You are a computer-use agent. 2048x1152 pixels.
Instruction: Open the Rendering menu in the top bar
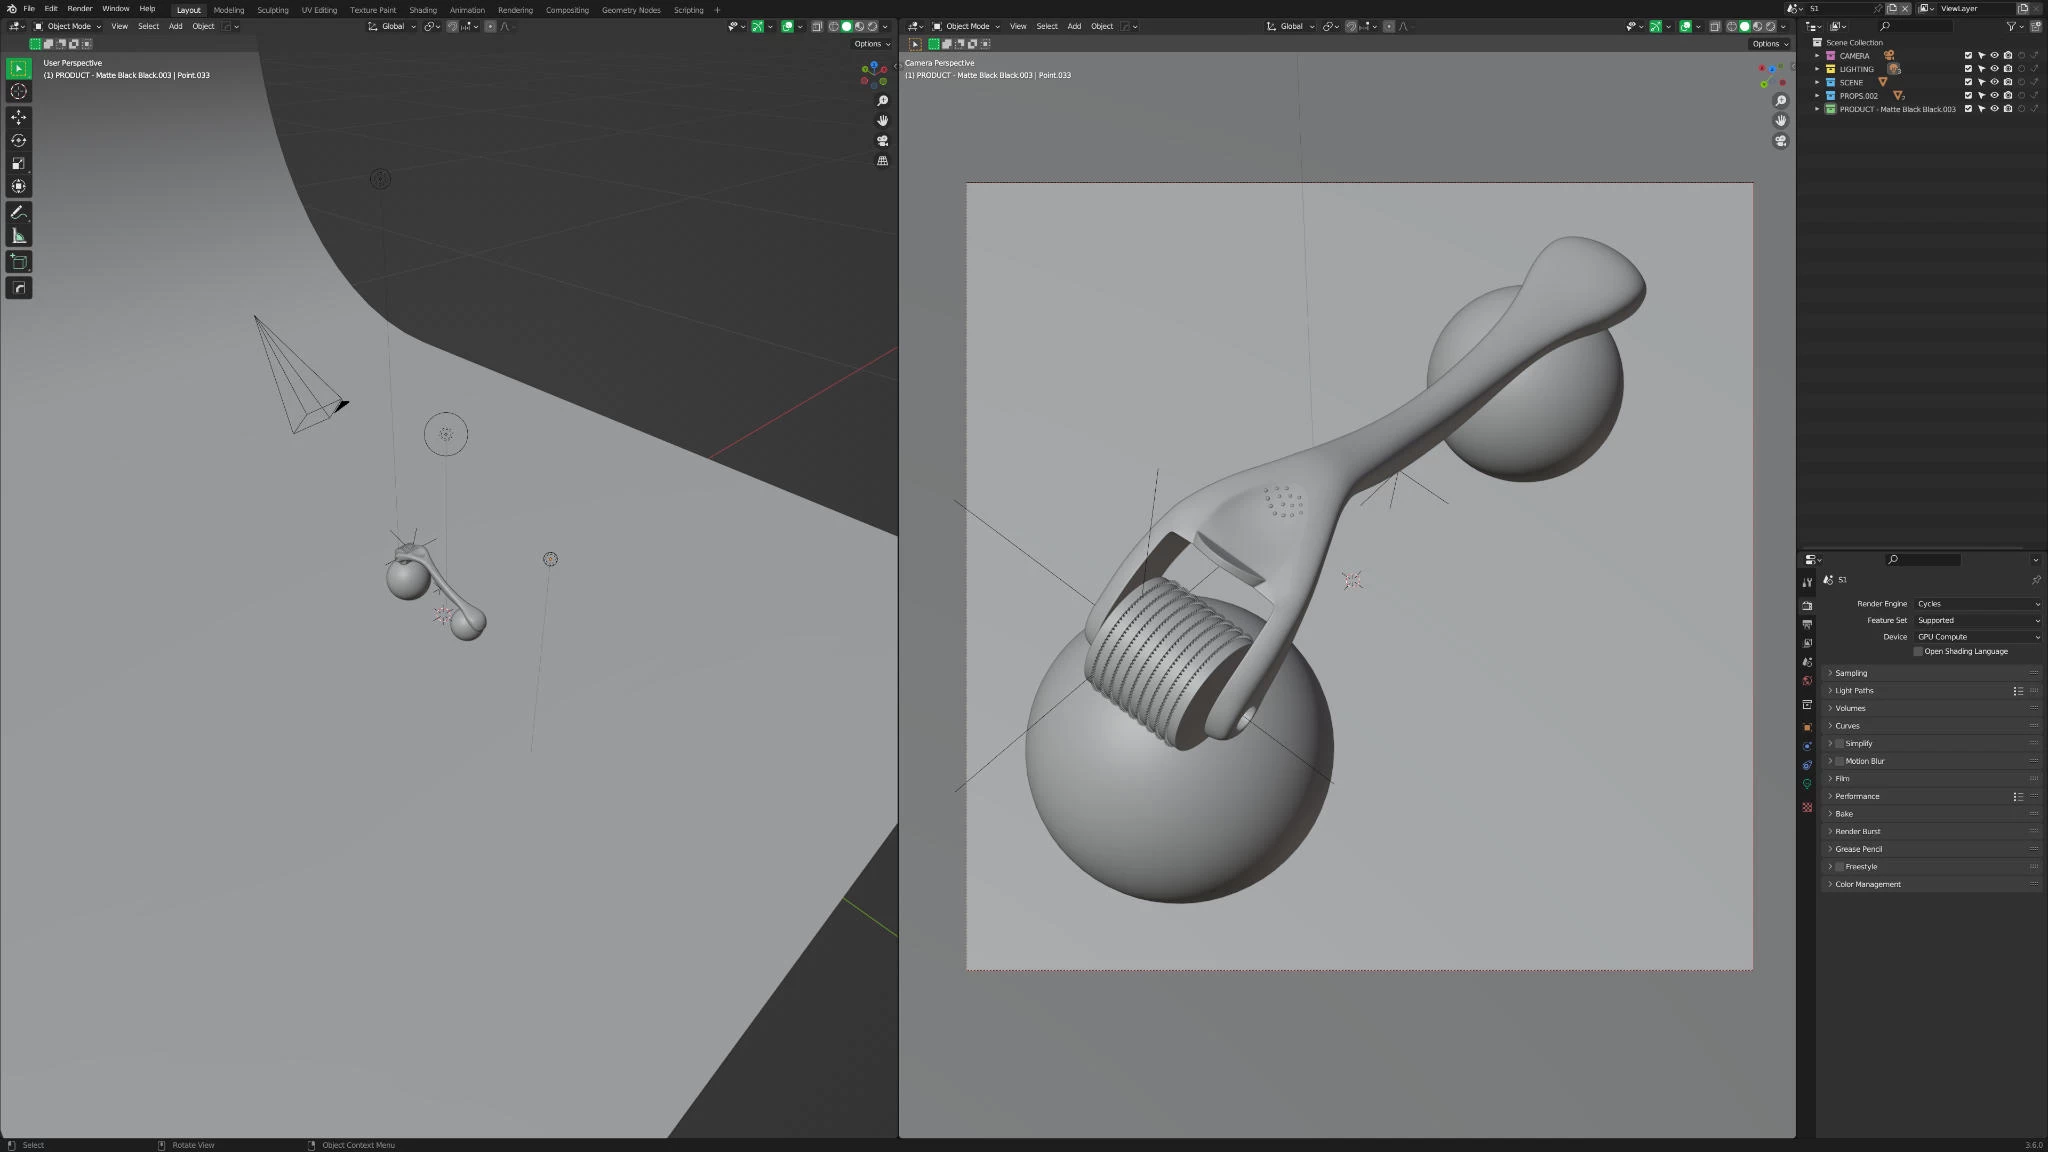pos(516,10)
